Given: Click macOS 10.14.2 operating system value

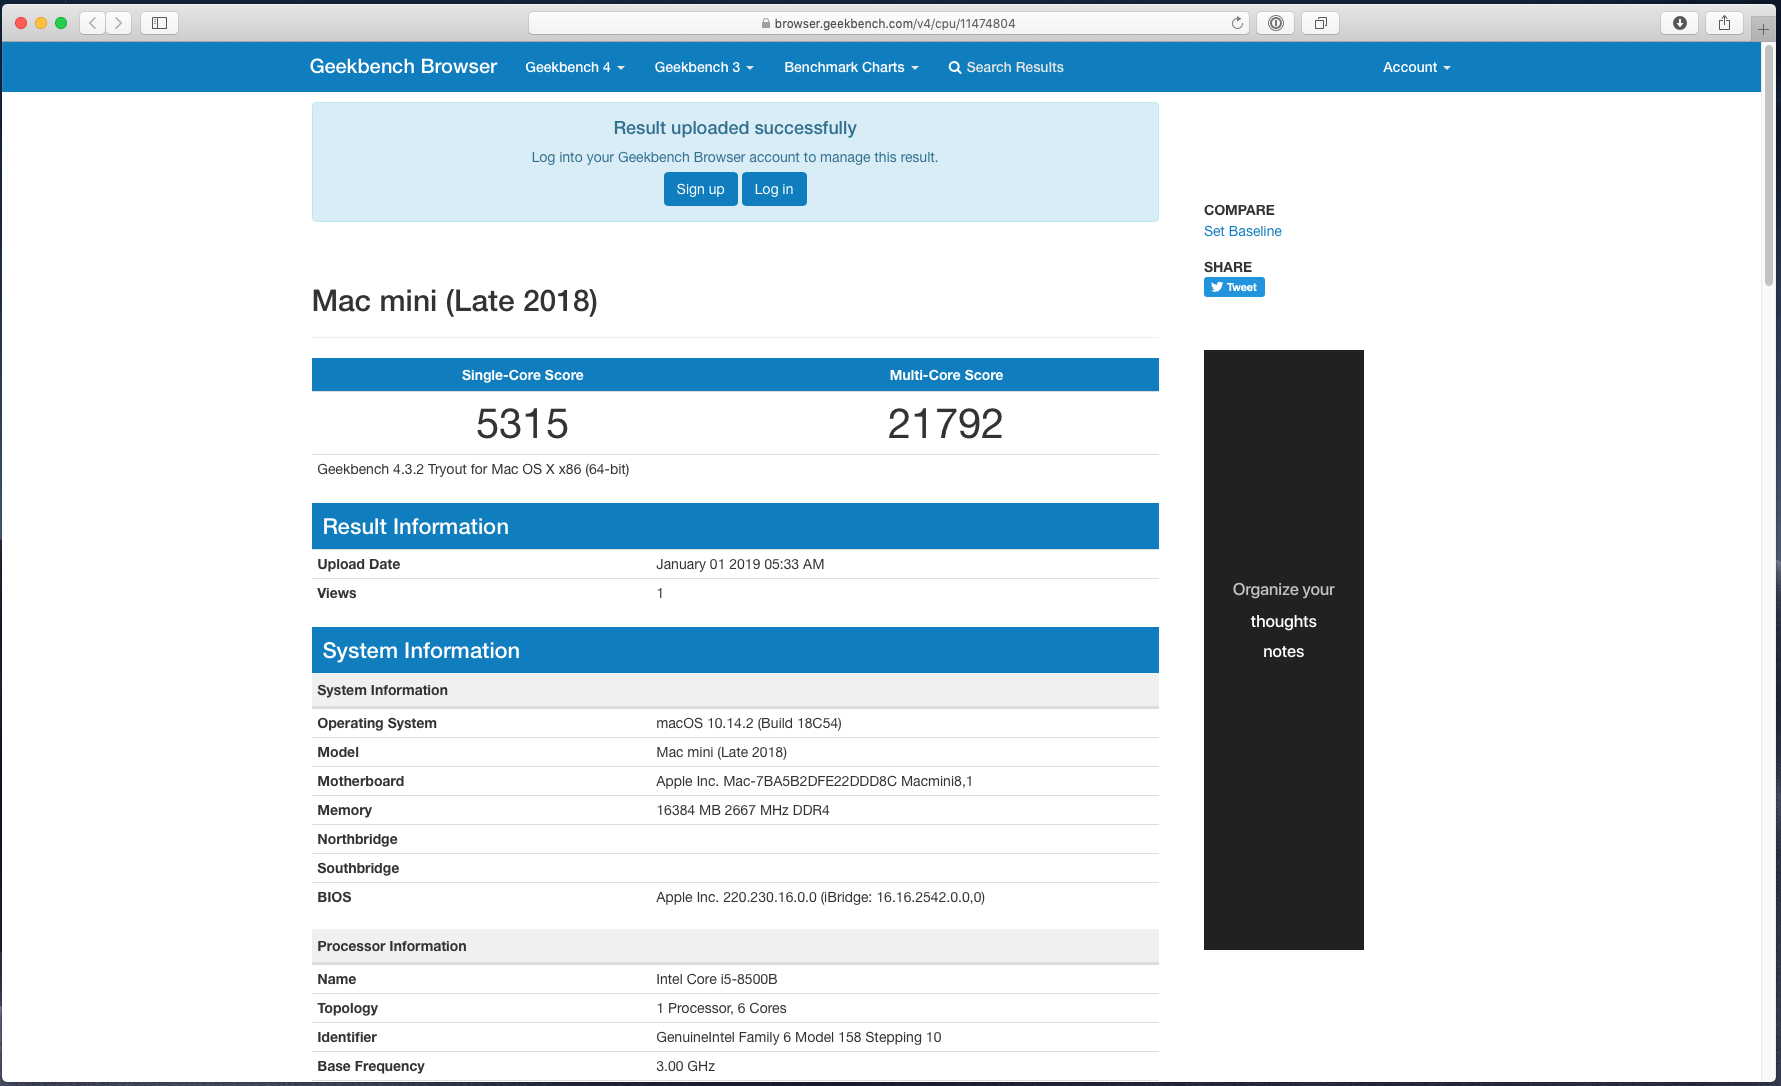Looking at the screenshot, I should pos(749,723).
